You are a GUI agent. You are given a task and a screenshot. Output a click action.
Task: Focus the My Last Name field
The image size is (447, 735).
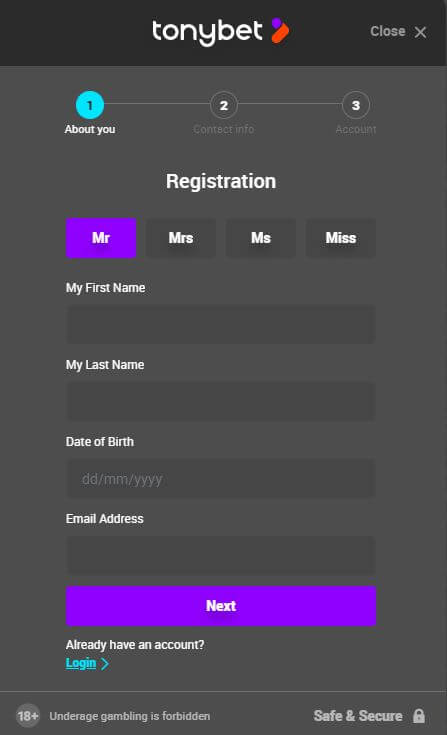221,401
